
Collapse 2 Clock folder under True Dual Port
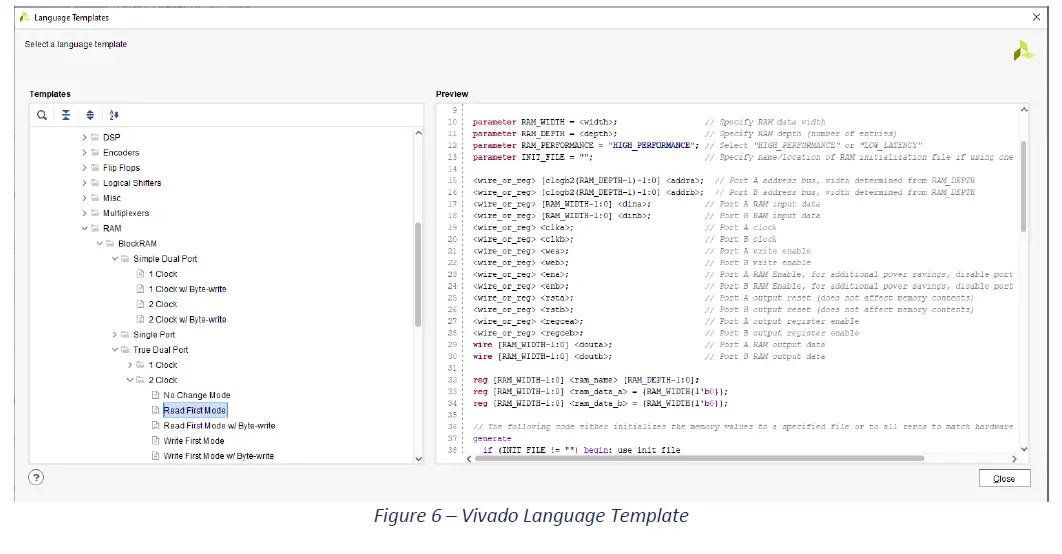tap(130, 380)
